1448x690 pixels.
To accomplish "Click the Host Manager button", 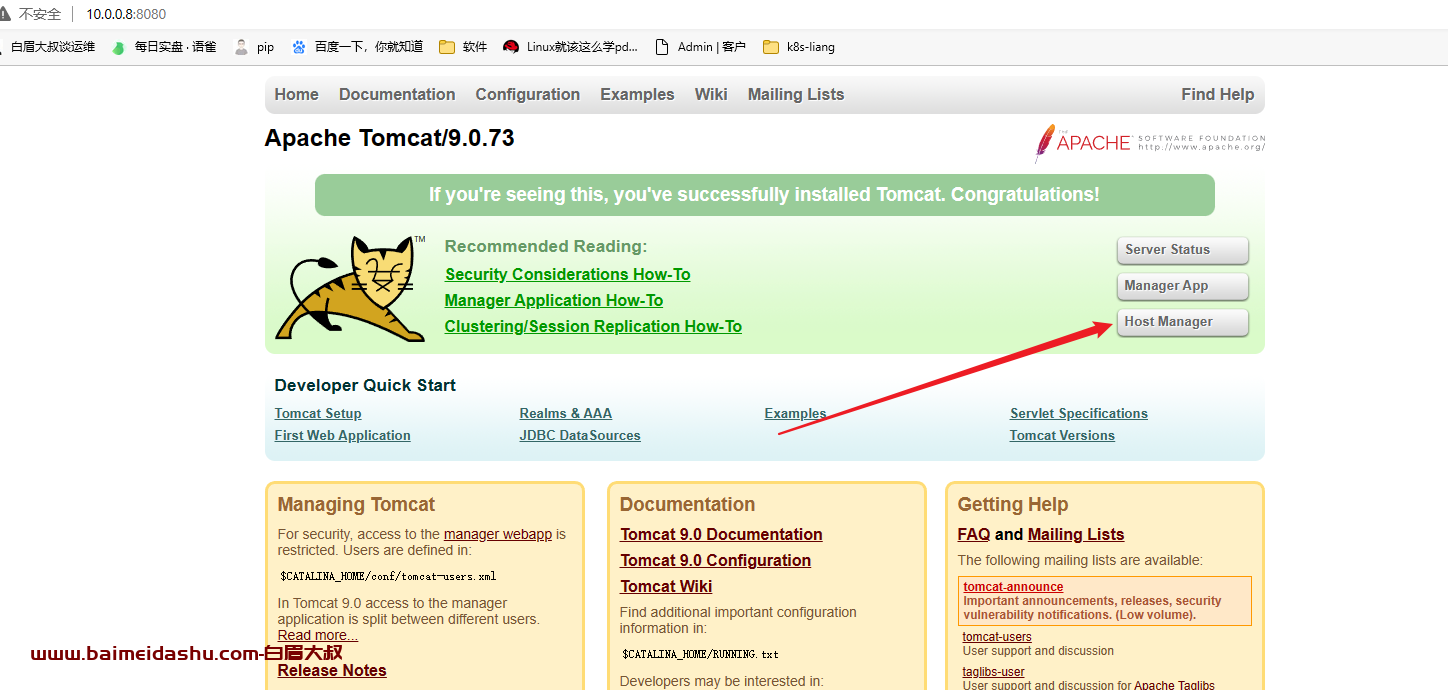I will click(x=1182, y=322).
